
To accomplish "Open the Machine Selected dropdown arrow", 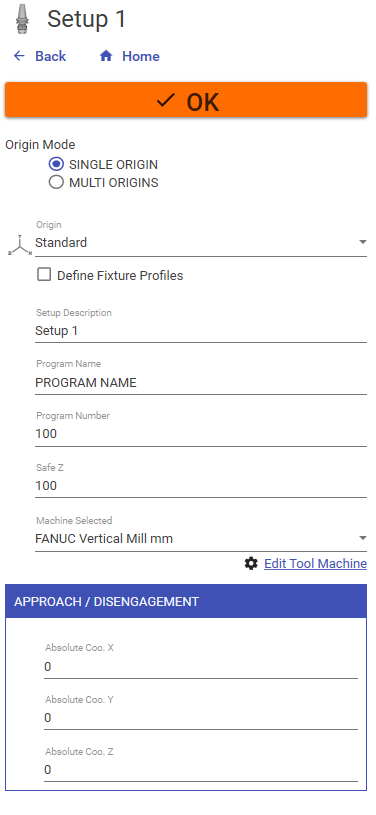I will 362,538.
